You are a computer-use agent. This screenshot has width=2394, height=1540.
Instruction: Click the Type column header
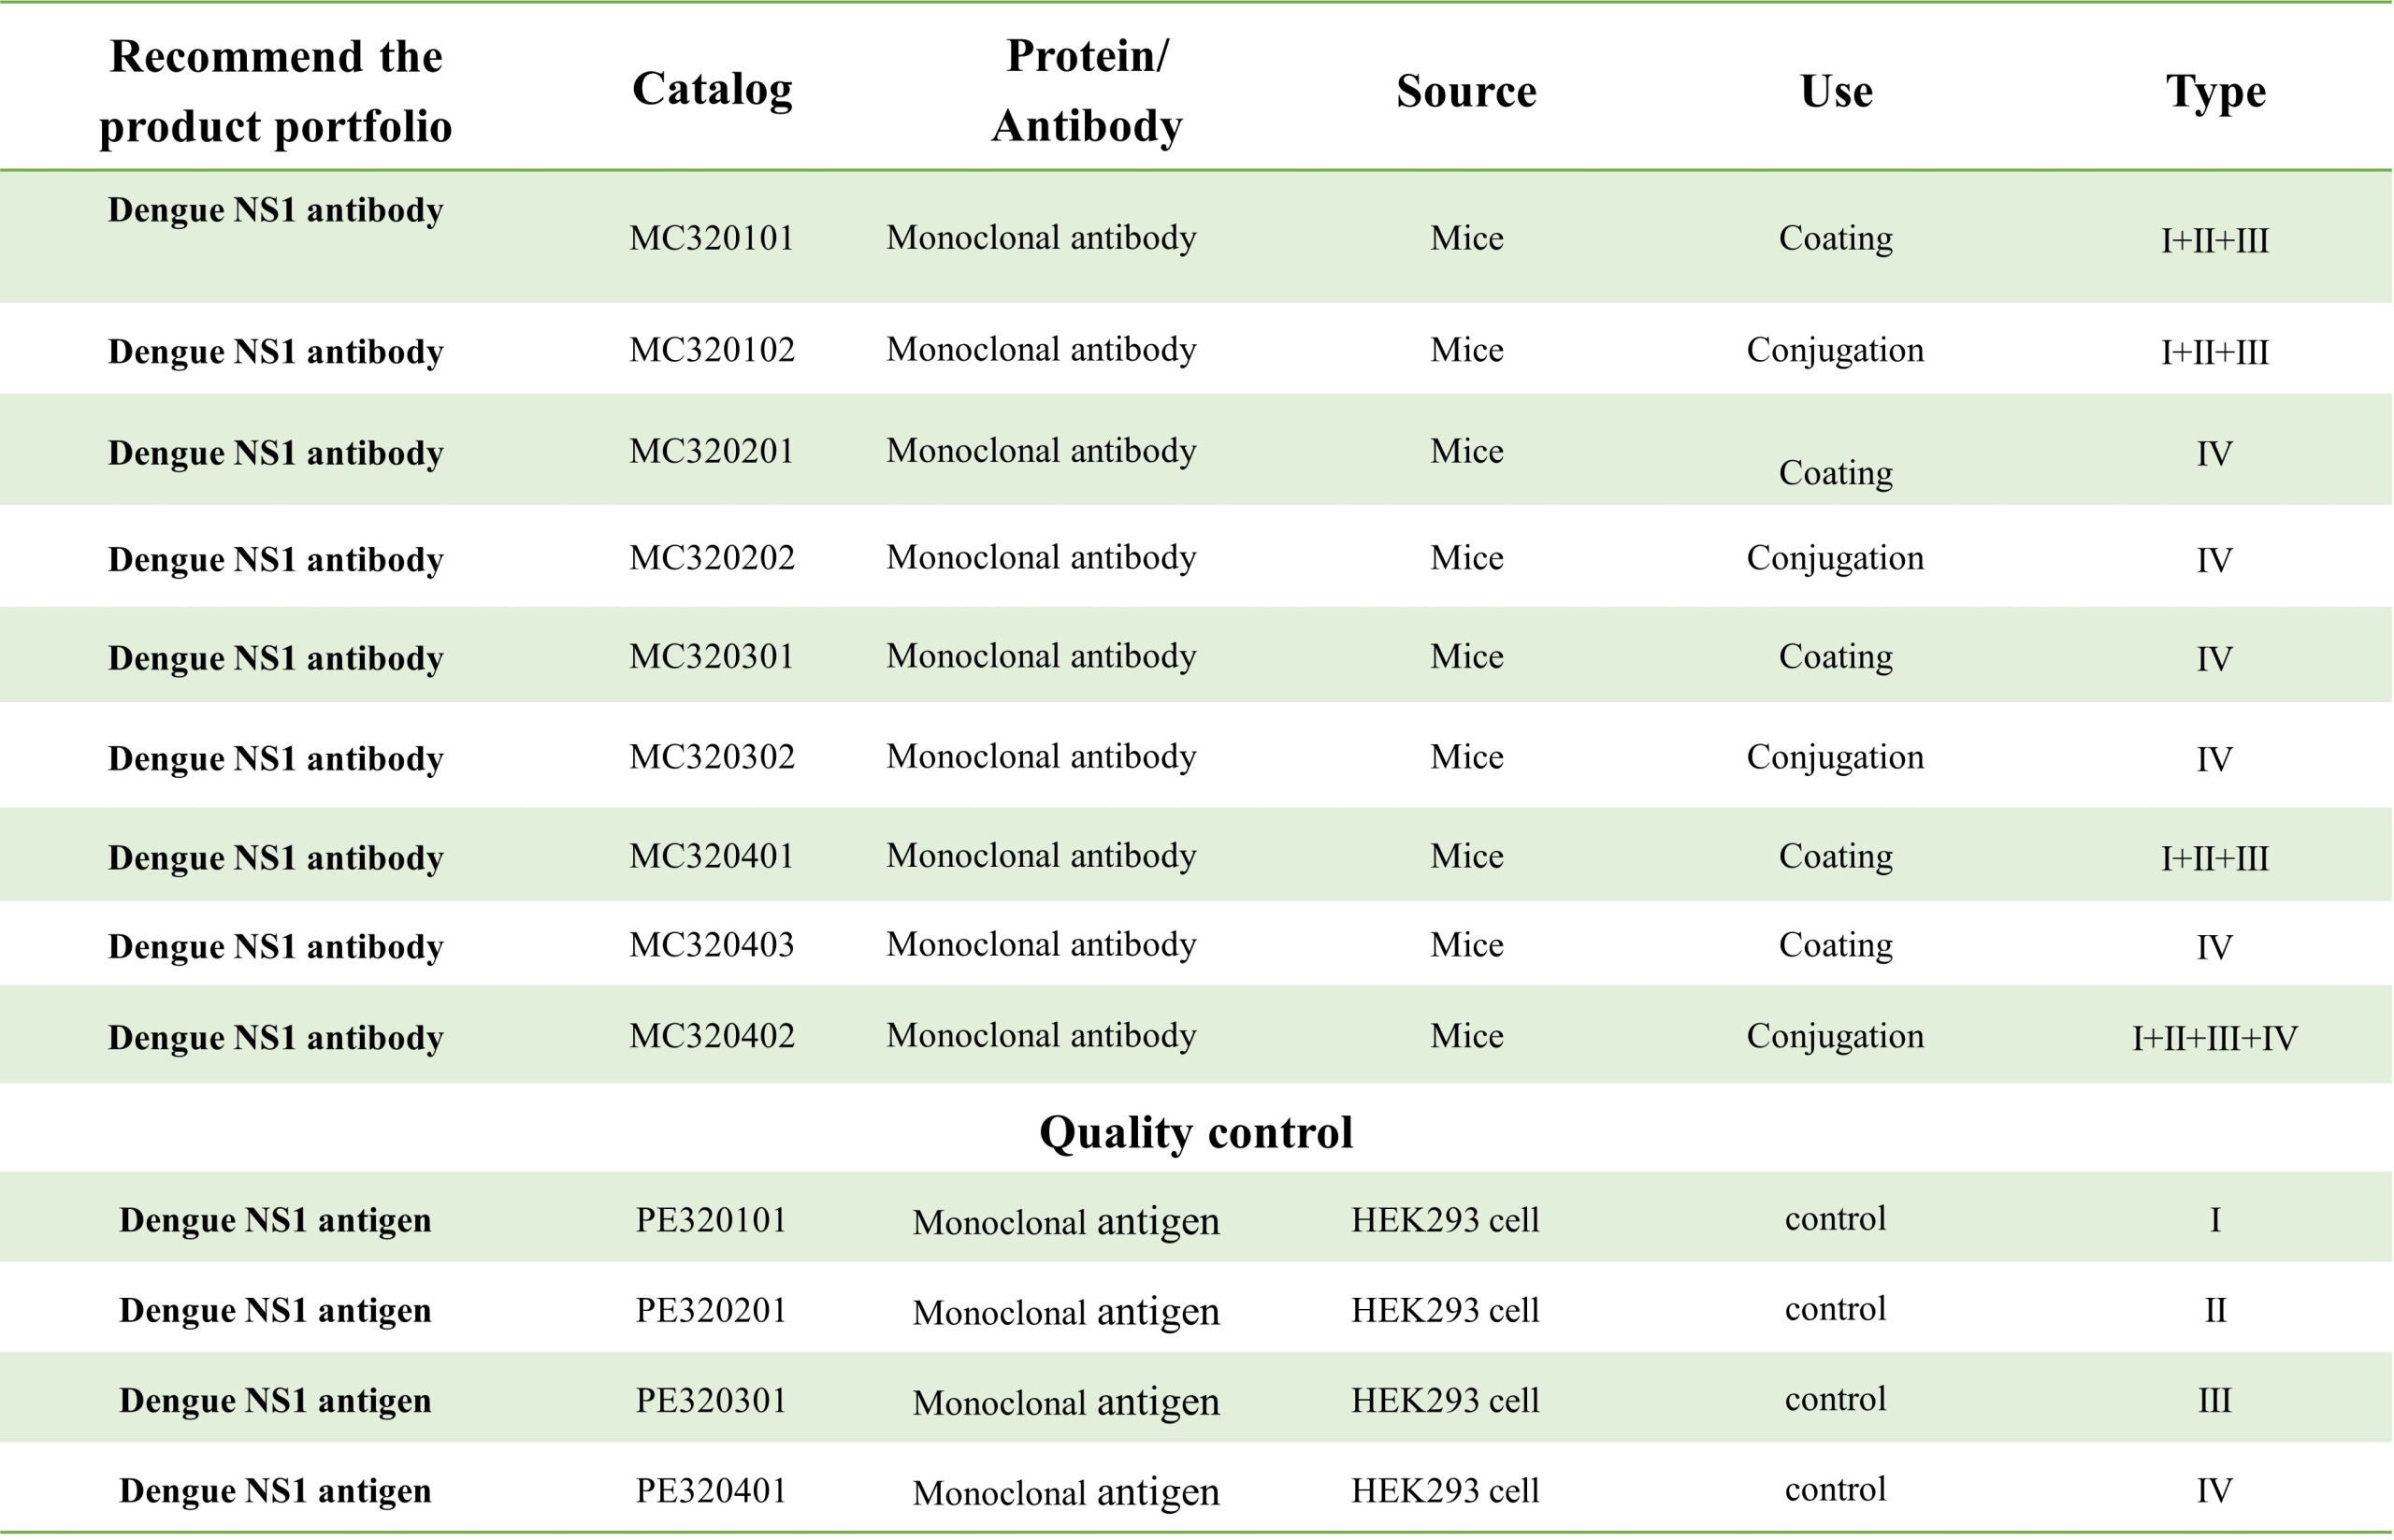[x=2215, y=92]
